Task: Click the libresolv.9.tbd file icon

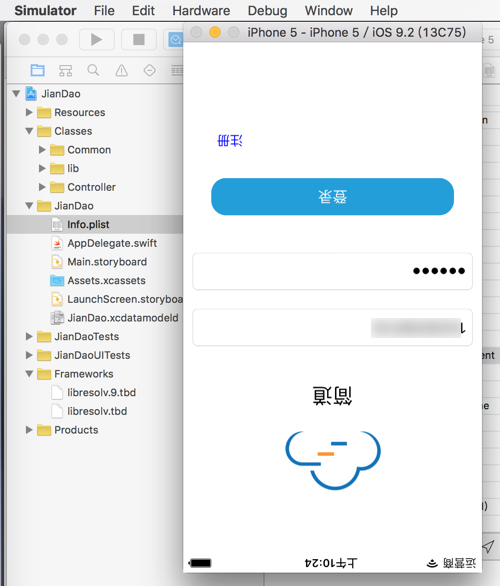Action: pyautogui.click(x=57, y=392)
